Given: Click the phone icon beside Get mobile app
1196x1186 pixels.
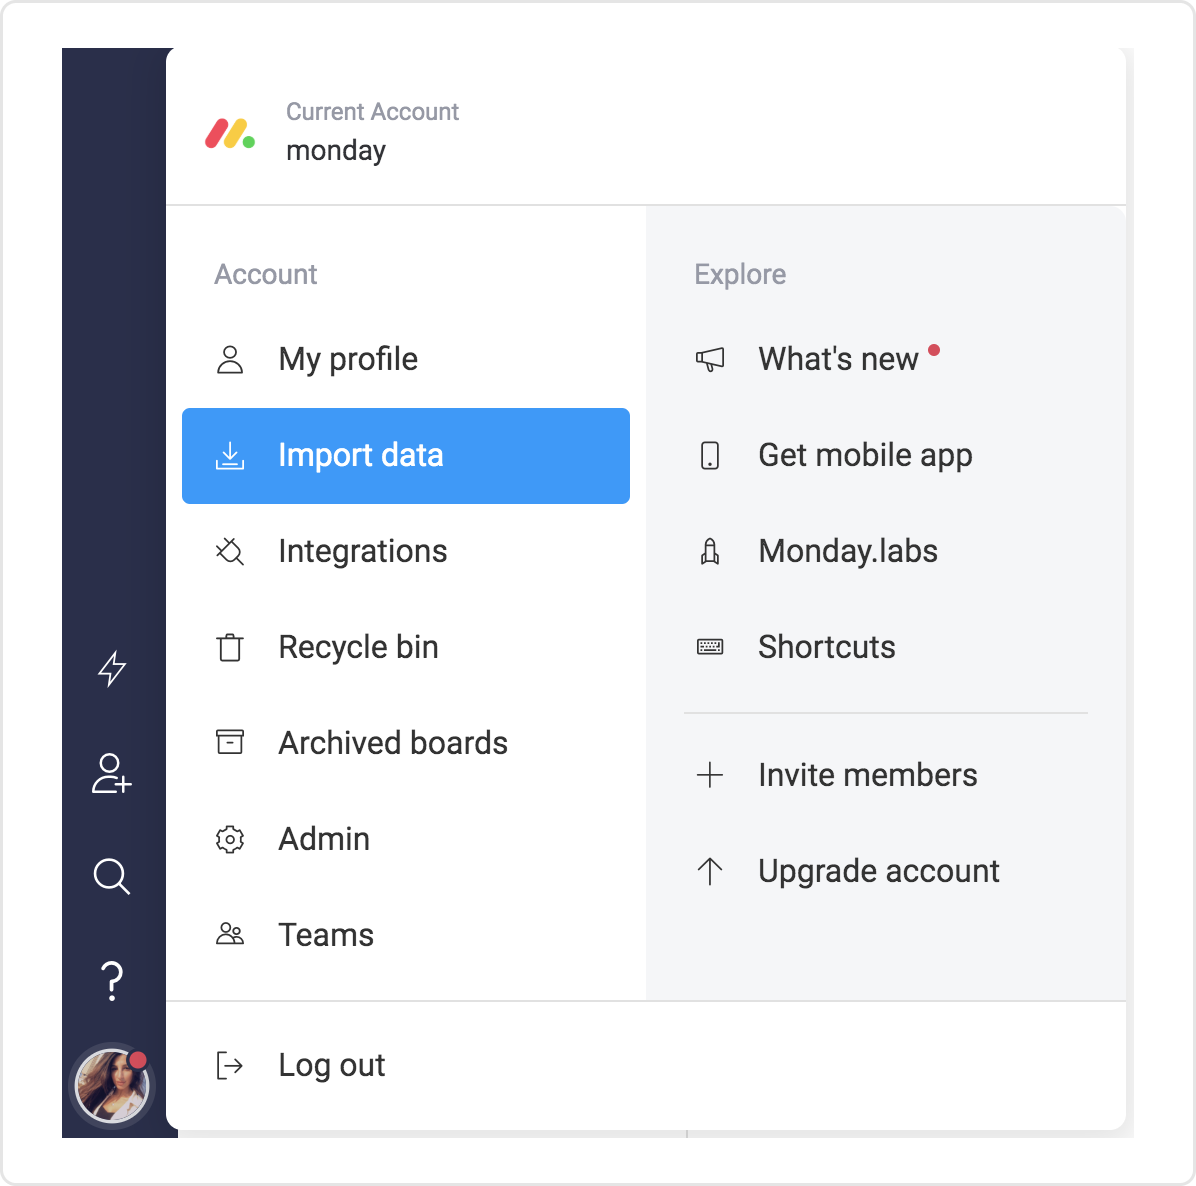Looking at the screenshot, I should [710, 455].
